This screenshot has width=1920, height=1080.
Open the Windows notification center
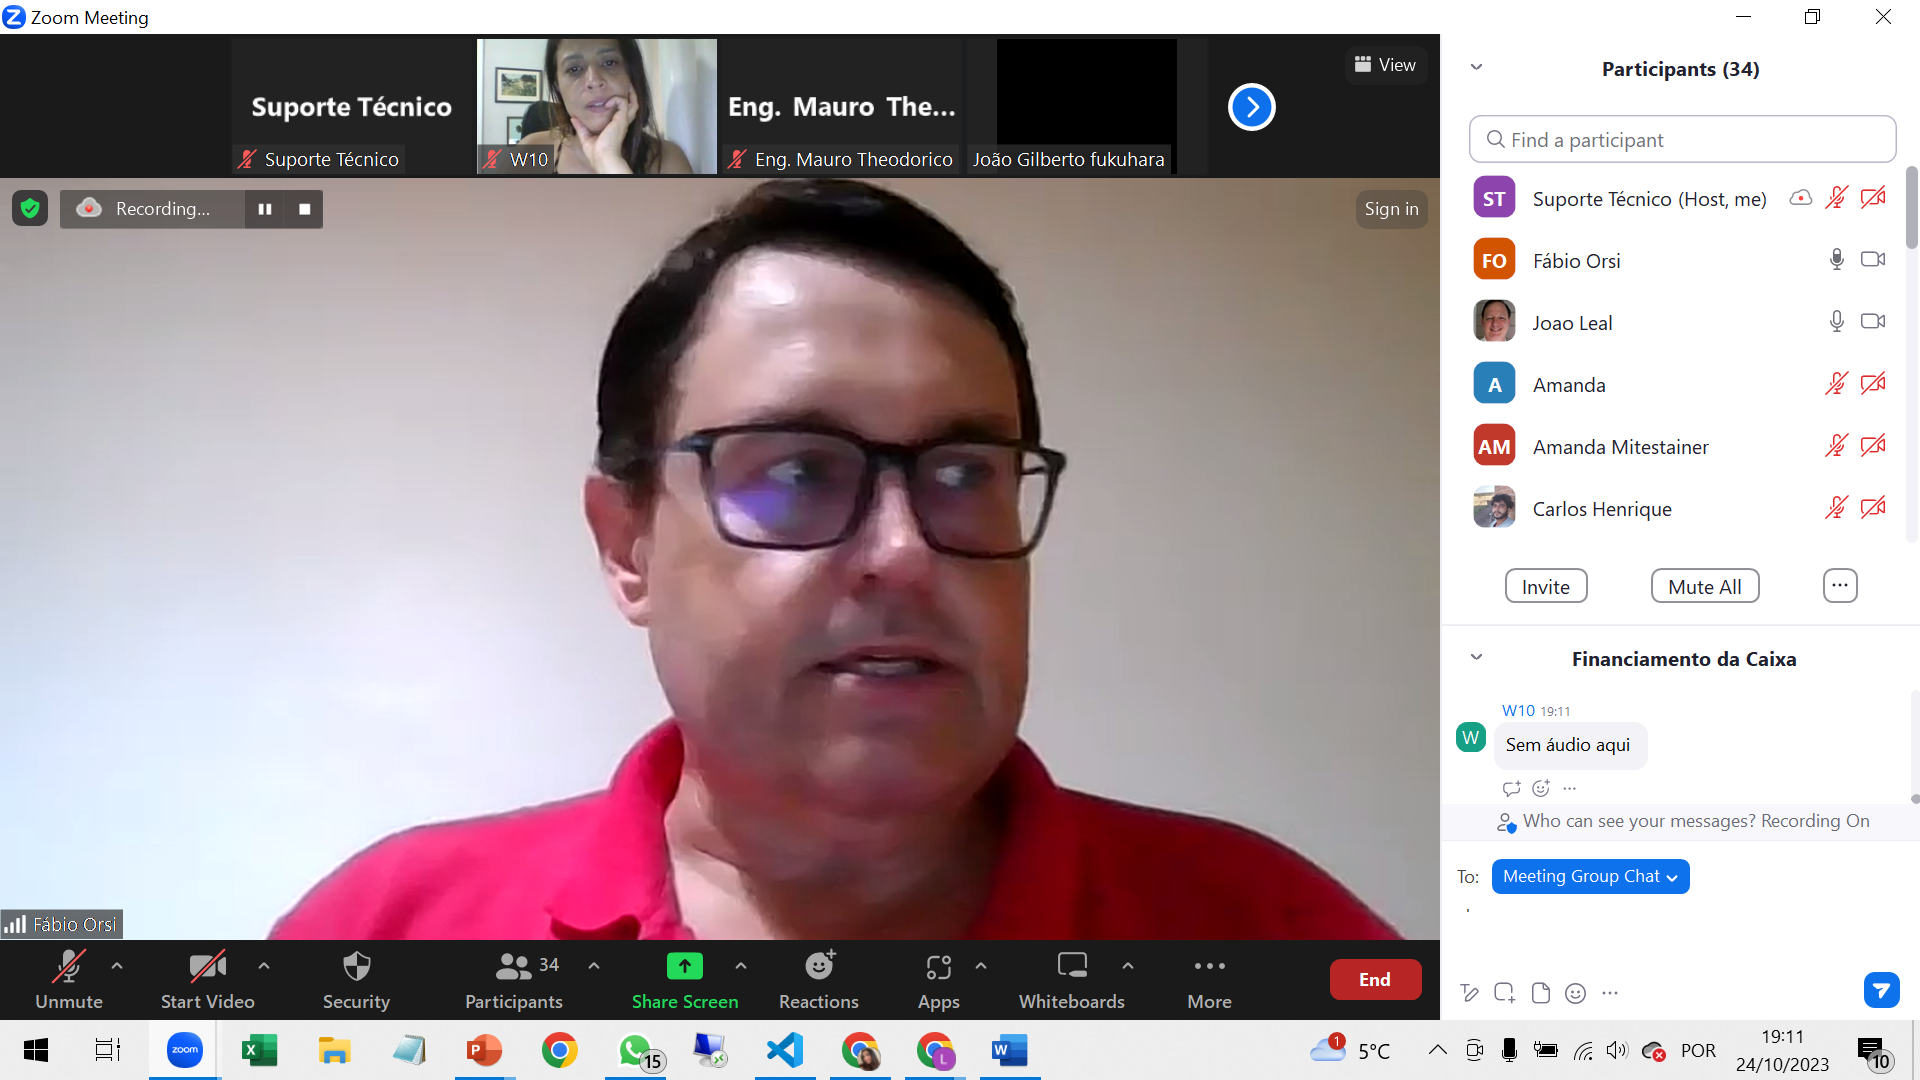point(1873,1052)
